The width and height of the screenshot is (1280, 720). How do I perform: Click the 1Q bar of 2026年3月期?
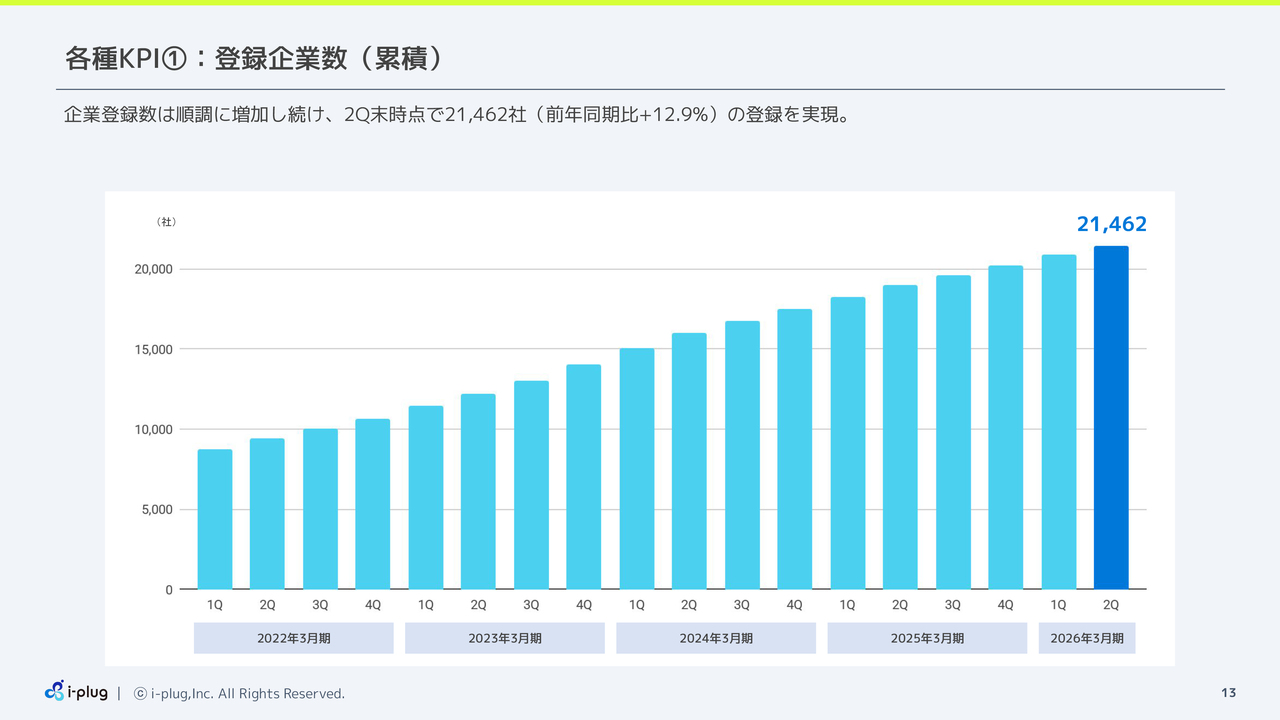[1058, 422]
